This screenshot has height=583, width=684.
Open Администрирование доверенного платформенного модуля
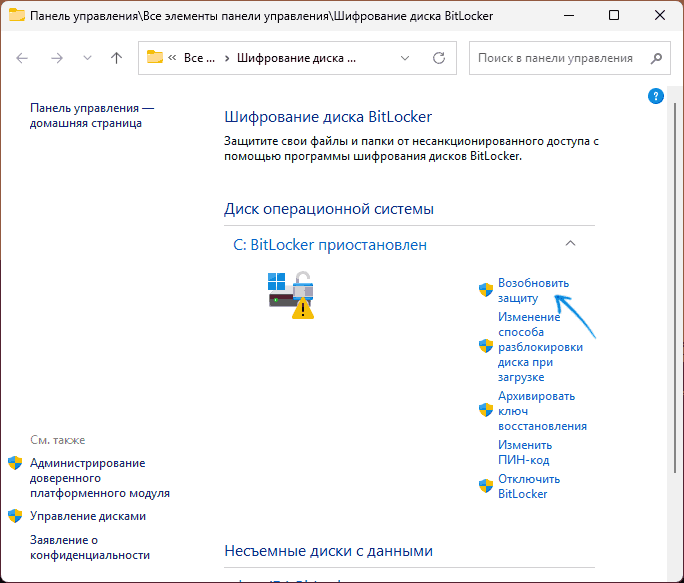100,478
